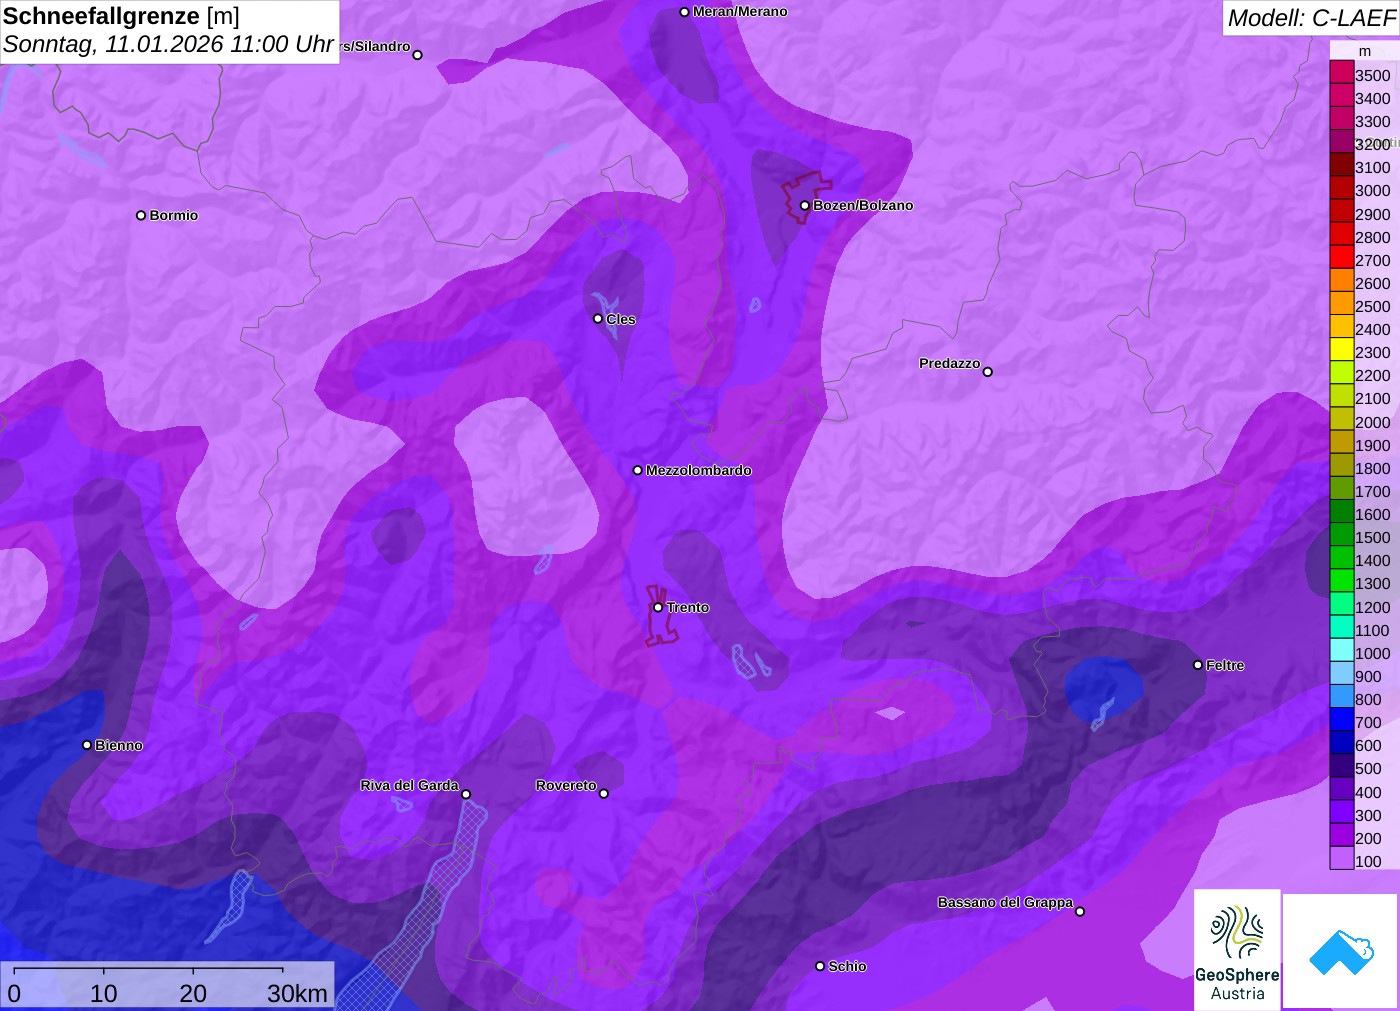Screen dimensions: 1400x1011
Task: Click the Riva del Garda label
Action: coord(409,785)
